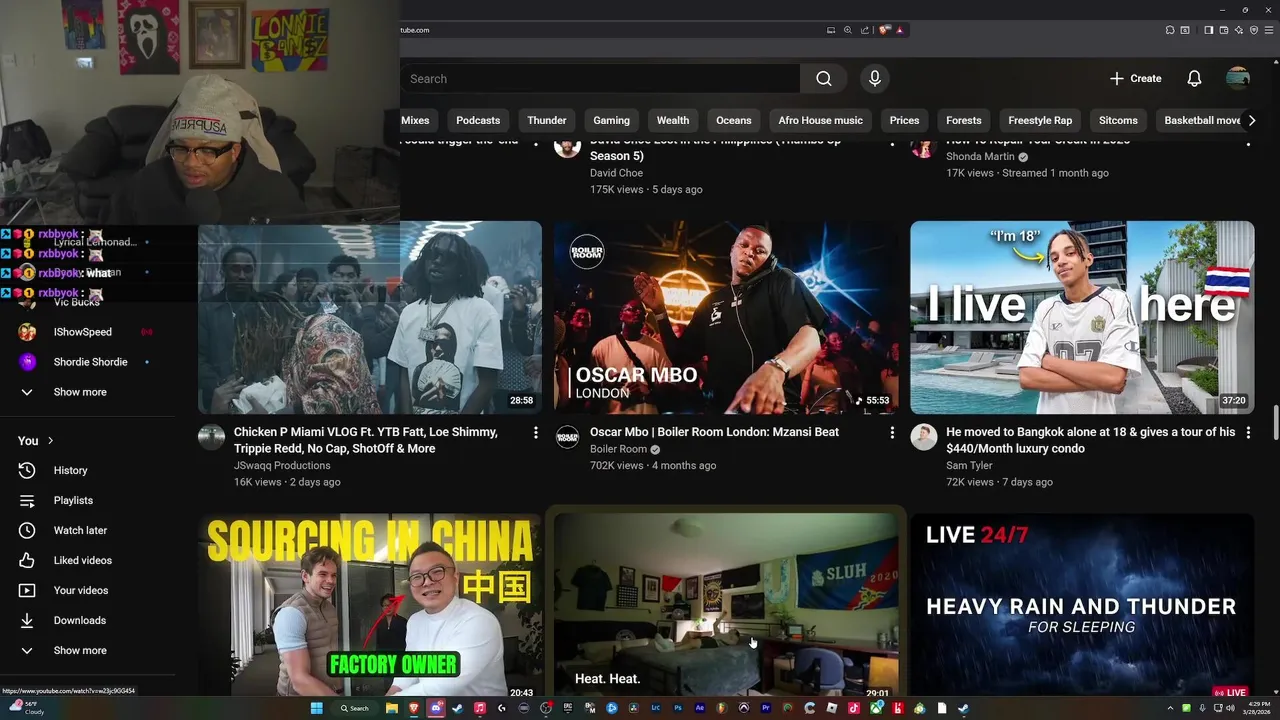Open Brave Wallet icon

tap(1223, 30)
